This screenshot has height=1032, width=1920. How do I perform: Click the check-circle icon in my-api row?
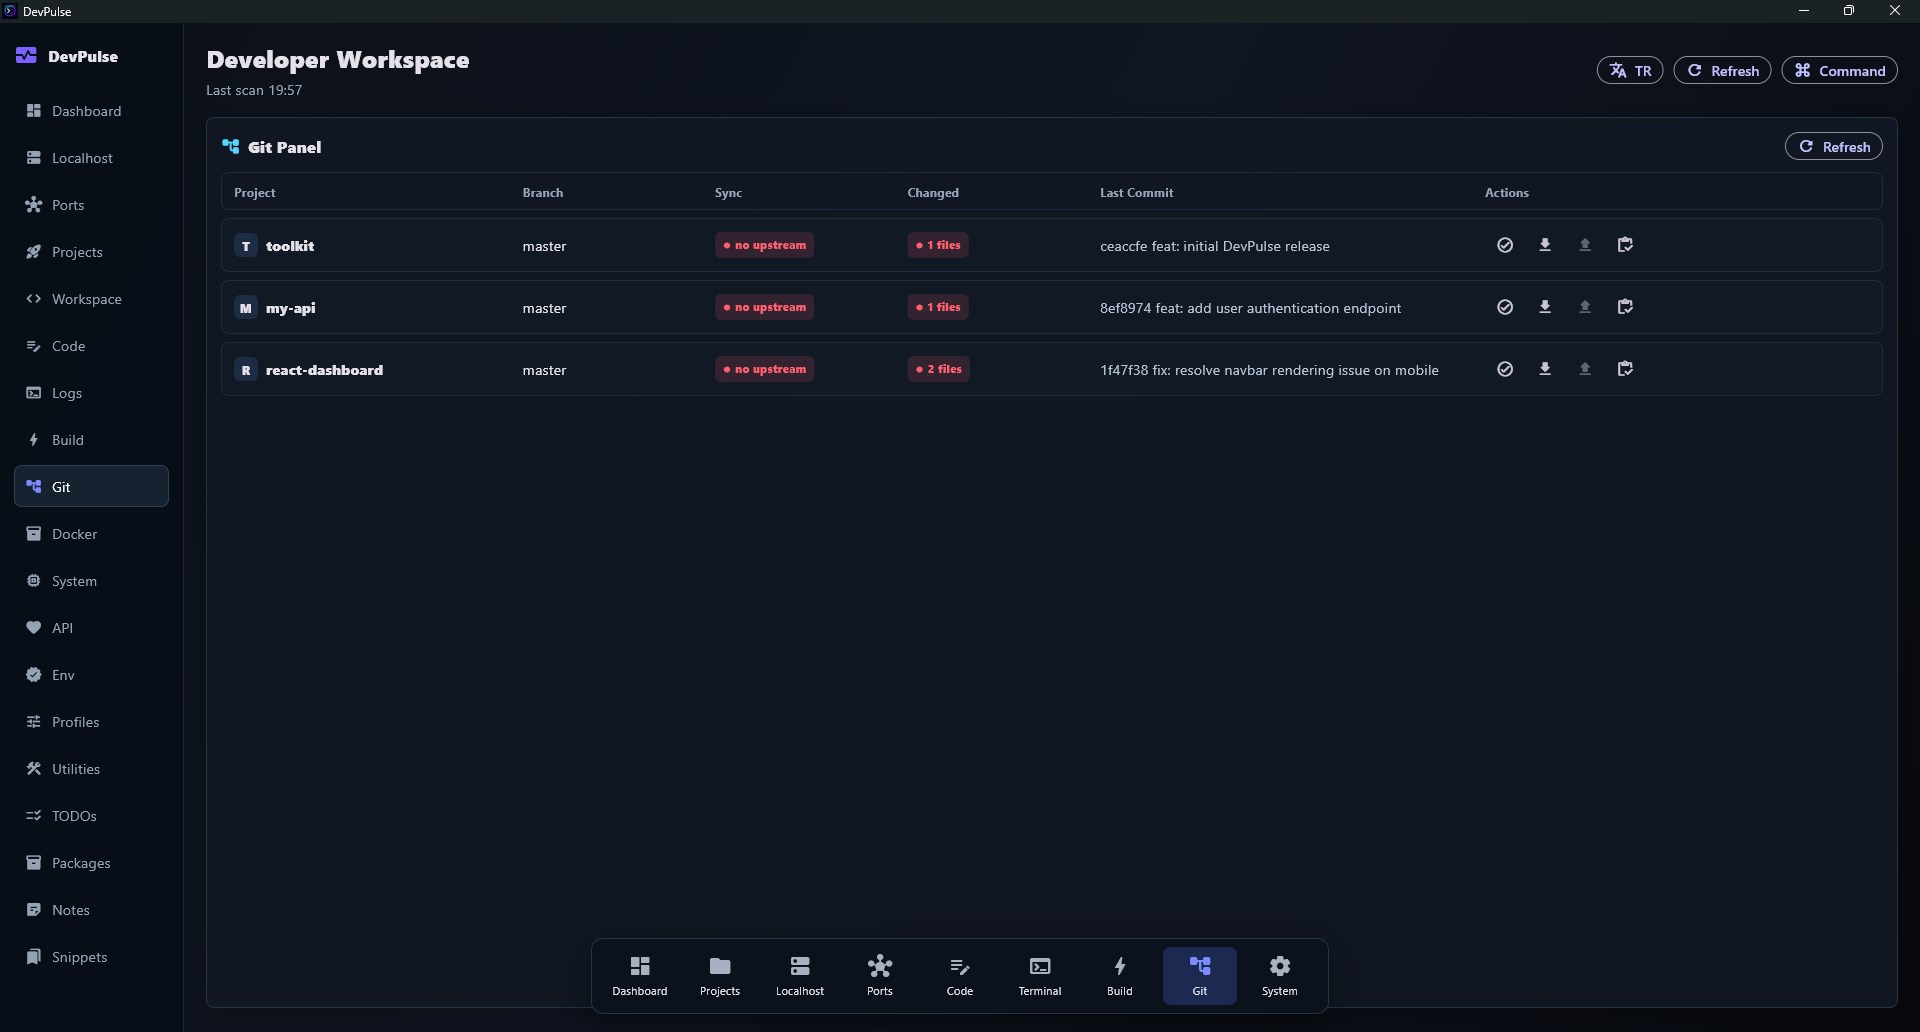pyautogui.click(x=1505, y=307)
